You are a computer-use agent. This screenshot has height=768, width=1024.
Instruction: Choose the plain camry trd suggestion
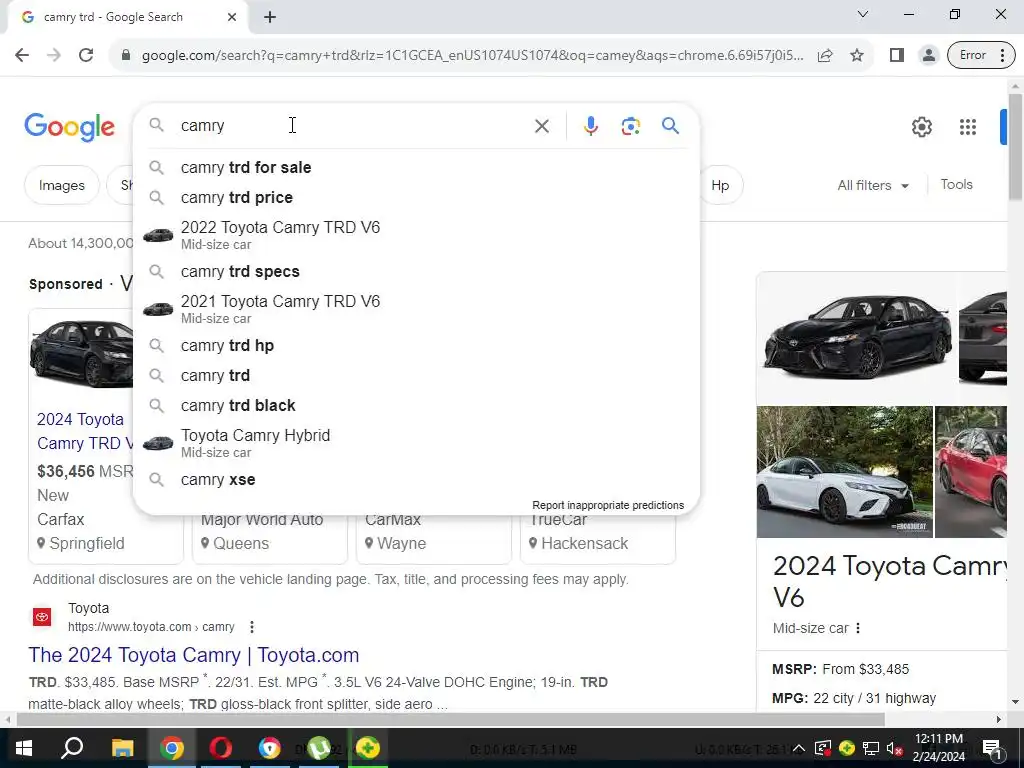point(416,376)
